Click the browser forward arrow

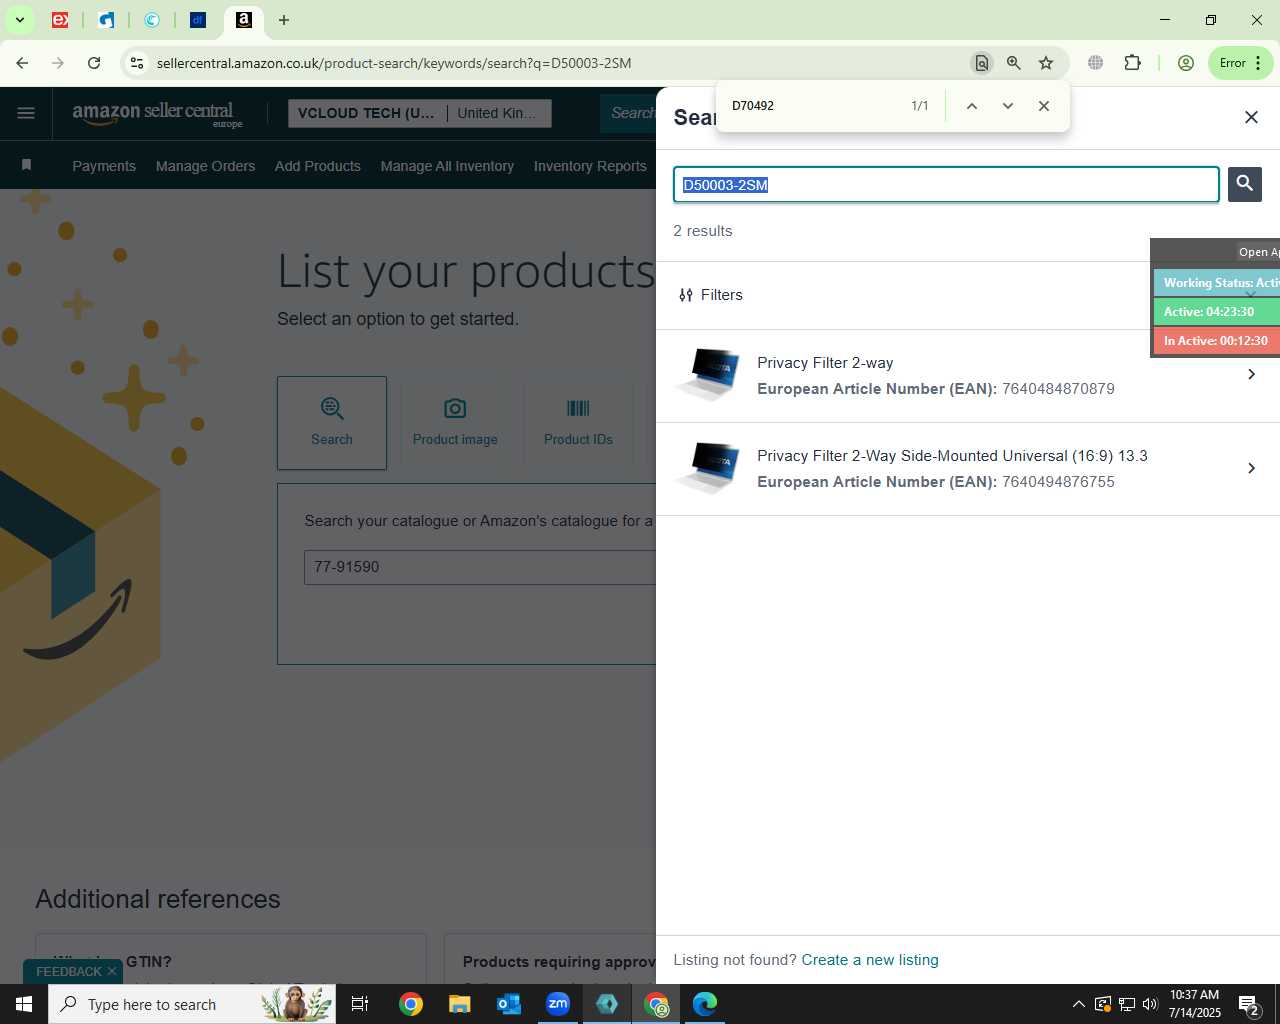click(58, 63)
